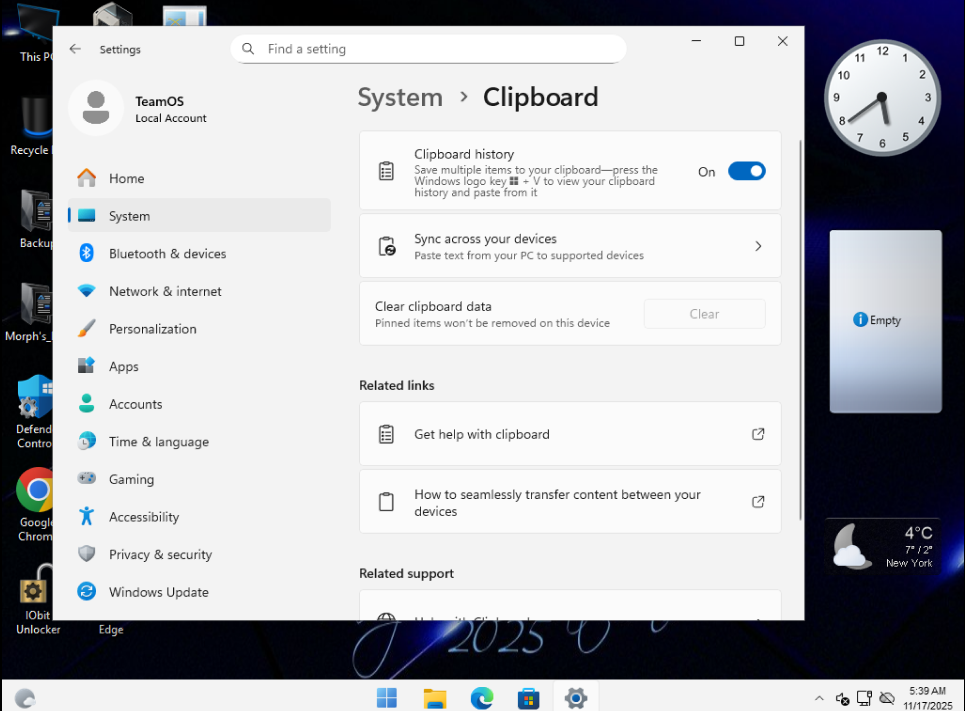The height and width of the screenshot is (711, 965).
Task: Click the Gaming controller icon
Action: pyautogui.click(x=87, y=479)
